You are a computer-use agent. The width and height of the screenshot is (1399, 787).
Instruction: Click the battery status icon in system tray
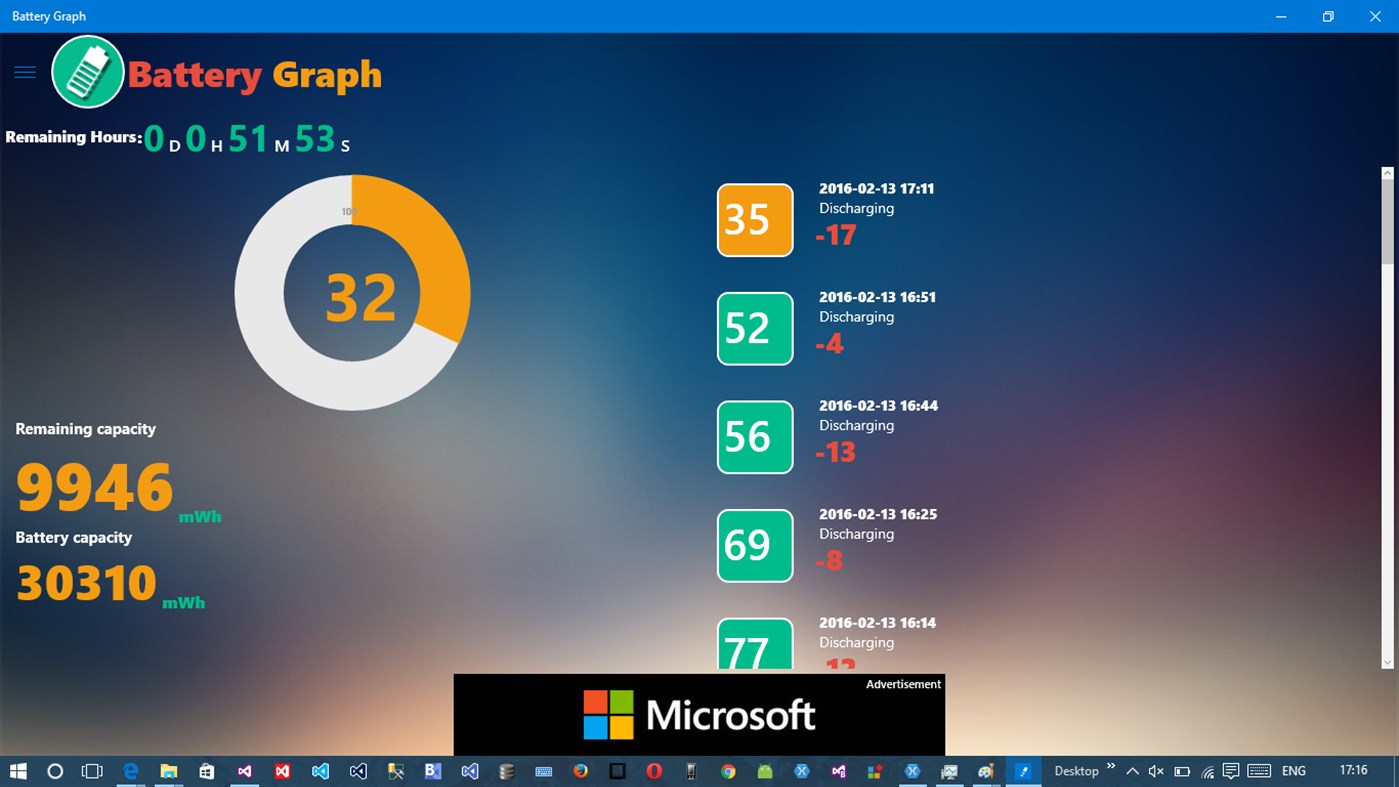[1182, 771]
